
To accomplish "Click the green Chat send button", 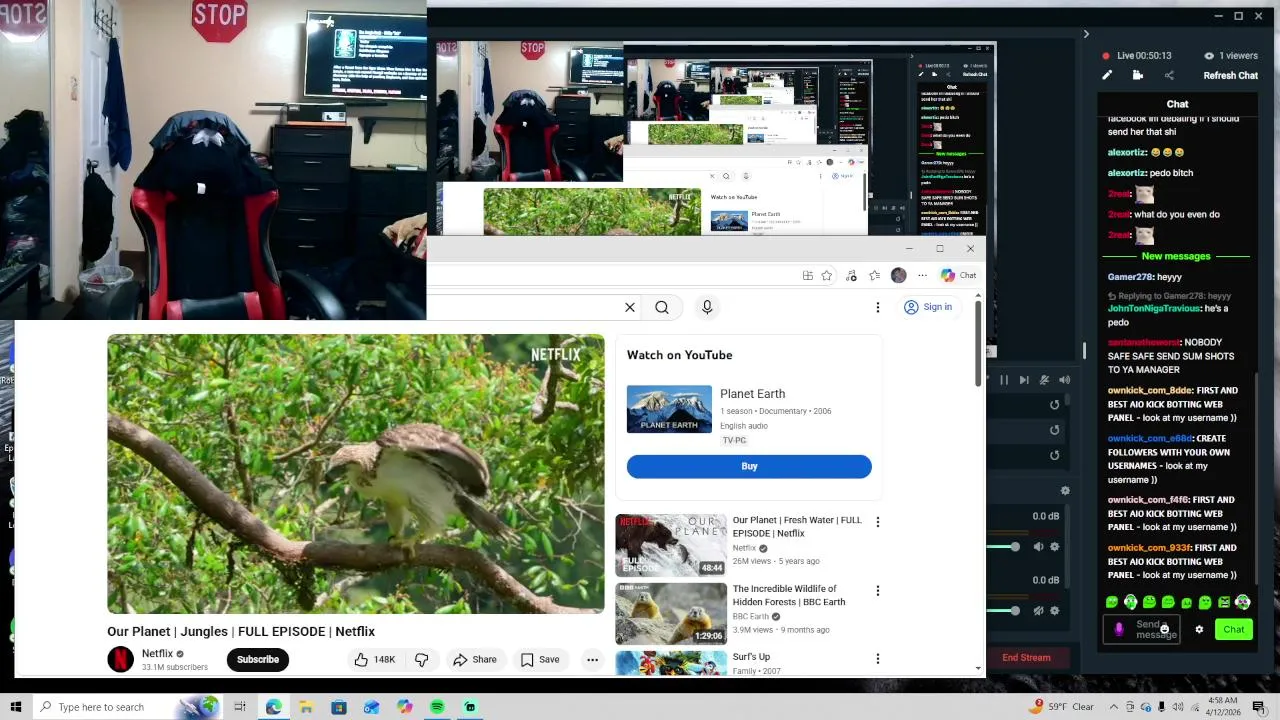I will [x=1234, y=629].
